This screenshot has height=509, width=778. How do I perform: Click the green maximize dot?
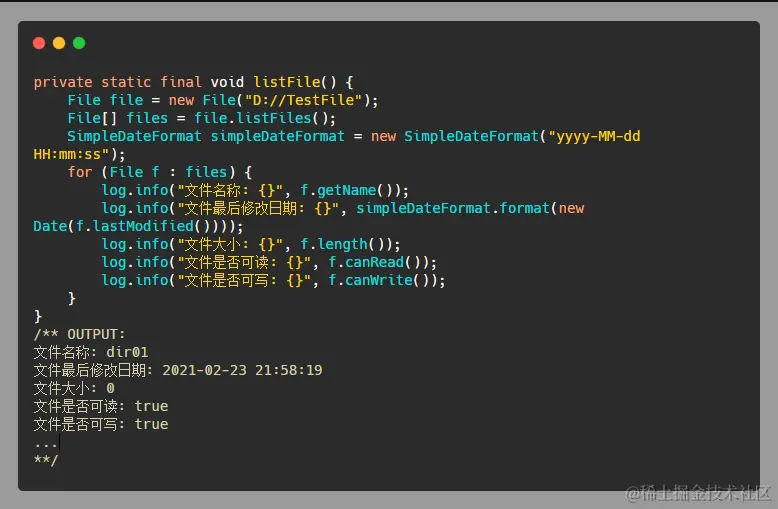pos(79,43)
